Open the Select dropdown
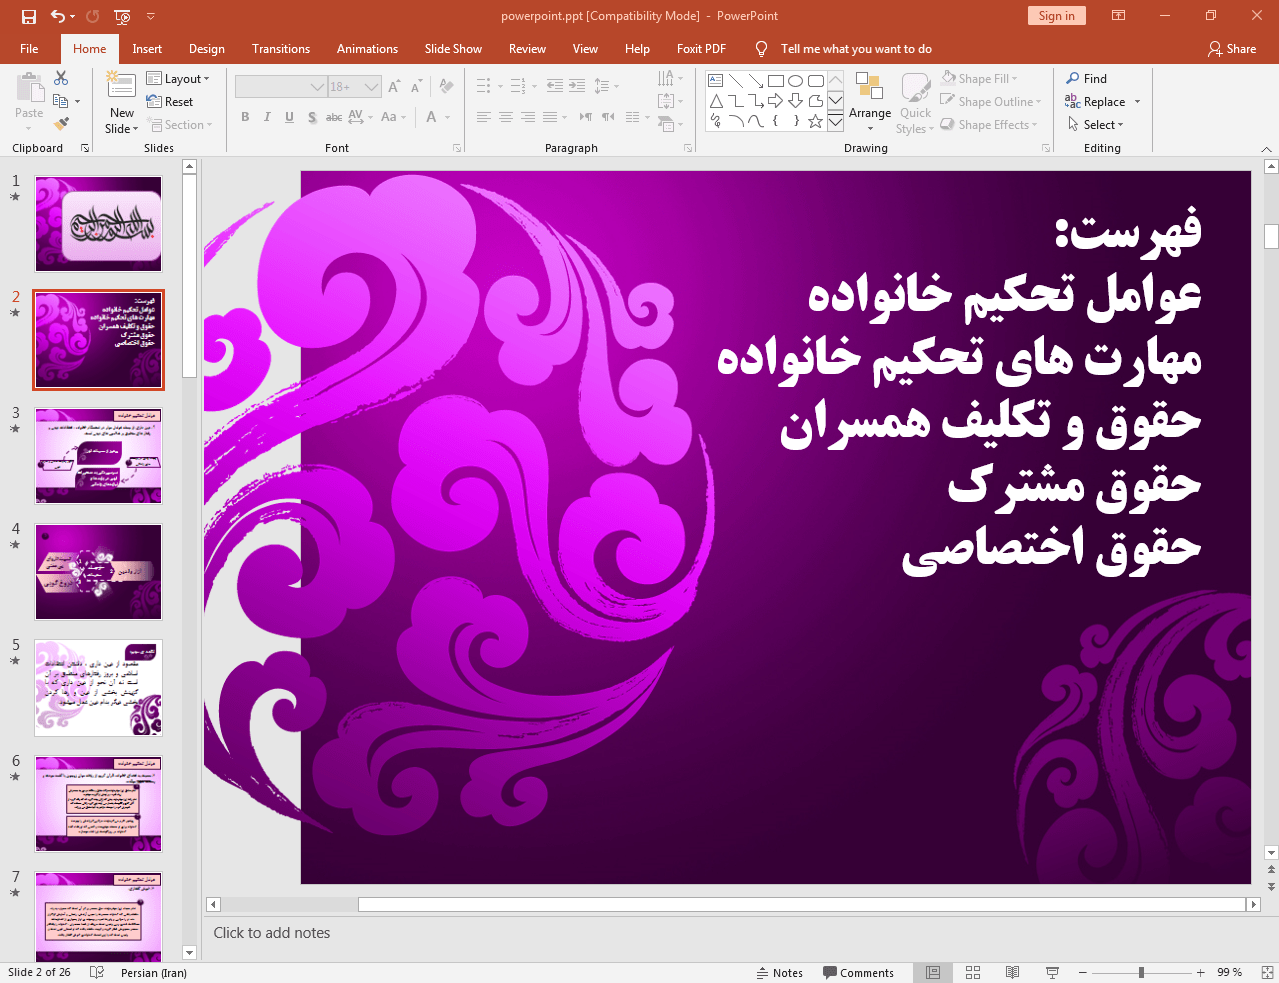This screenshot has width=1279, height=983. point(1096,124)
